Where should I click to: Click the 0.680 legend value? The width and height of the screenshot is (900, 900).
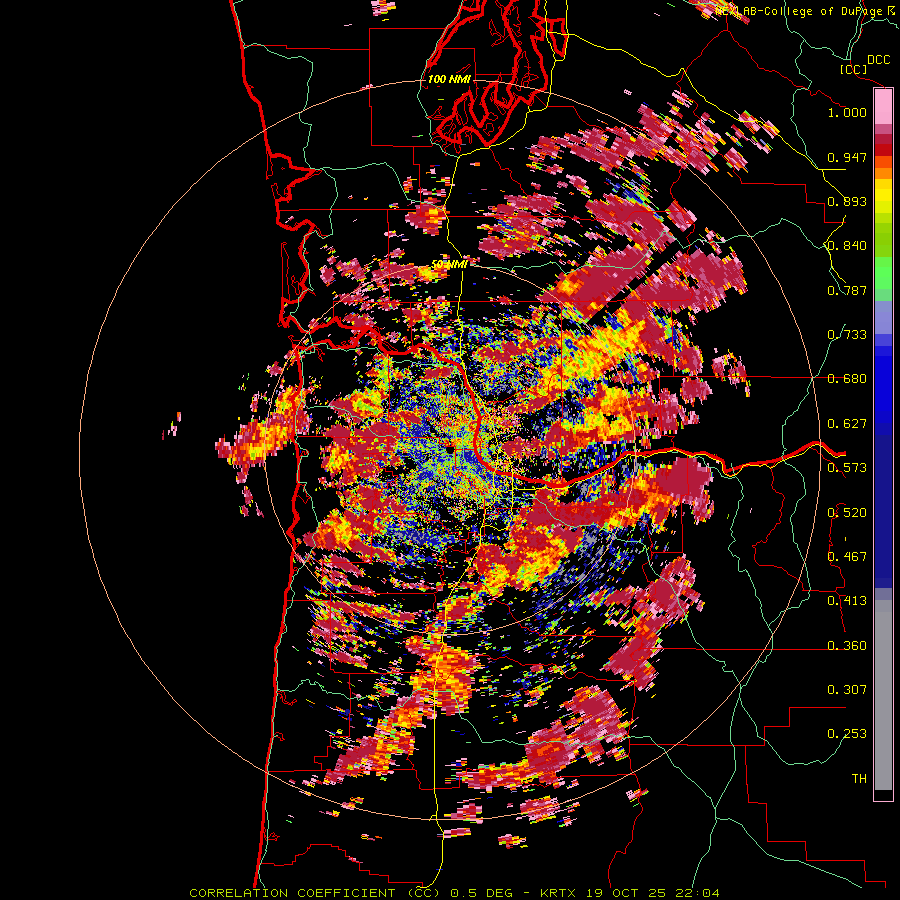click(847, 379)
